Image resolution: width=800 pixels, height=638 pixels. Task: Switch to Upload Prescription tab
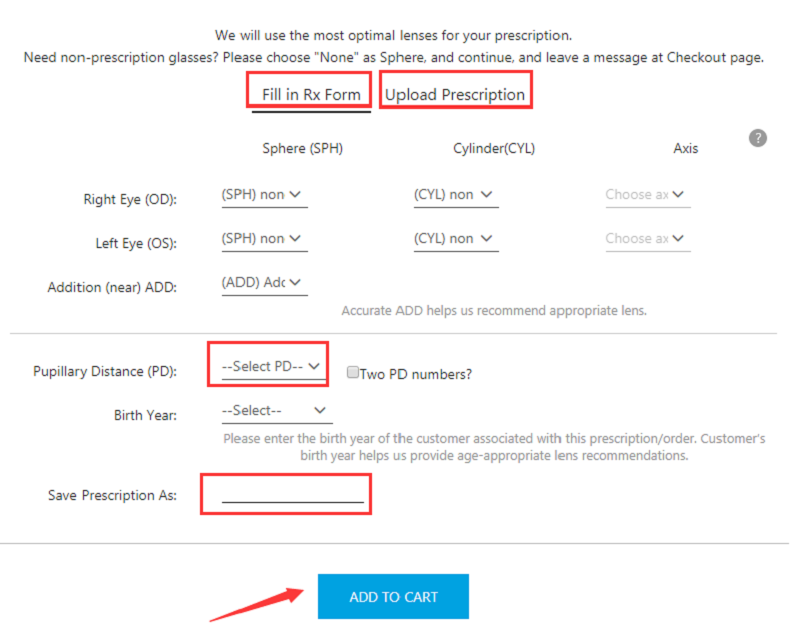(x=455, y=94)
